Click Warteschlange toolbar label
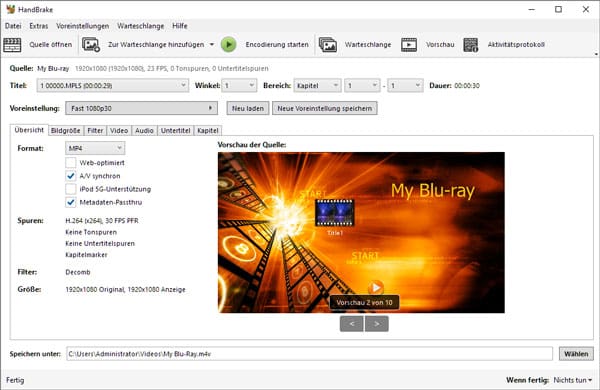This screenshot has width=600, height=390. [368, 45]
